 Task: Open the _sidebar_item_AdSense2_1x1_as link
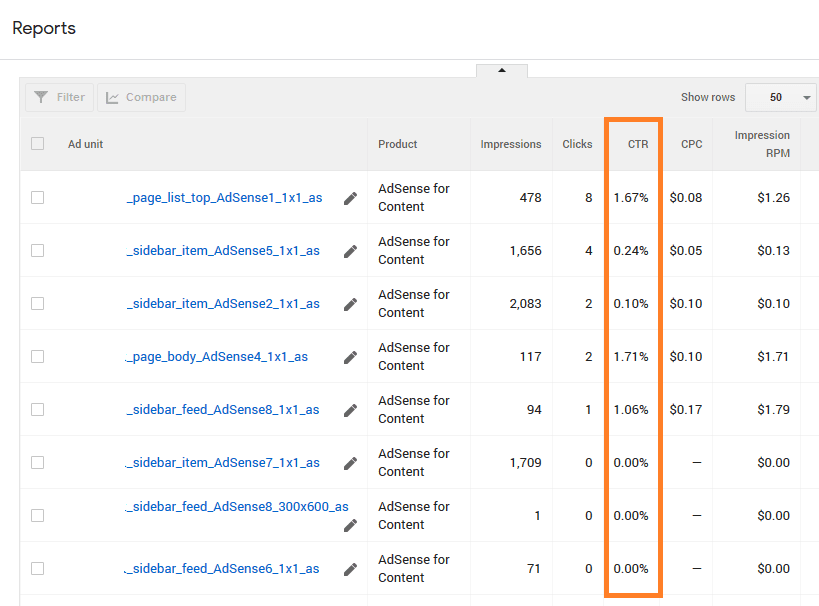tap(223, 304)
